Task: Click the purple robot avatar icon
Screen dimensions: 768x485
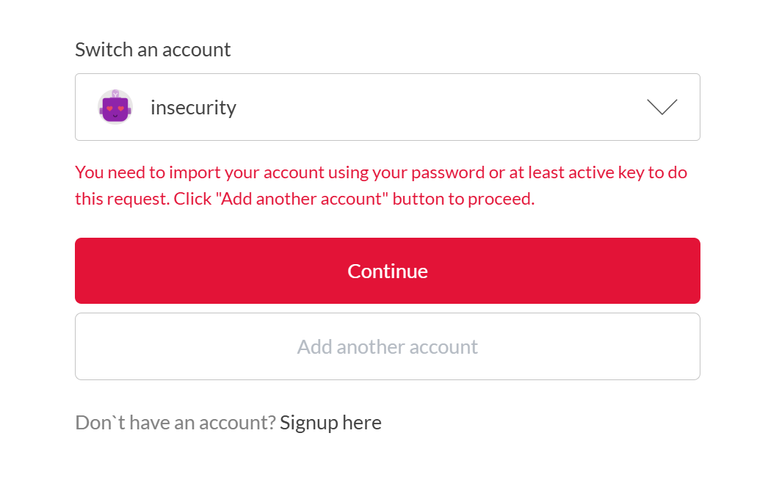Action: coord(115,107)
